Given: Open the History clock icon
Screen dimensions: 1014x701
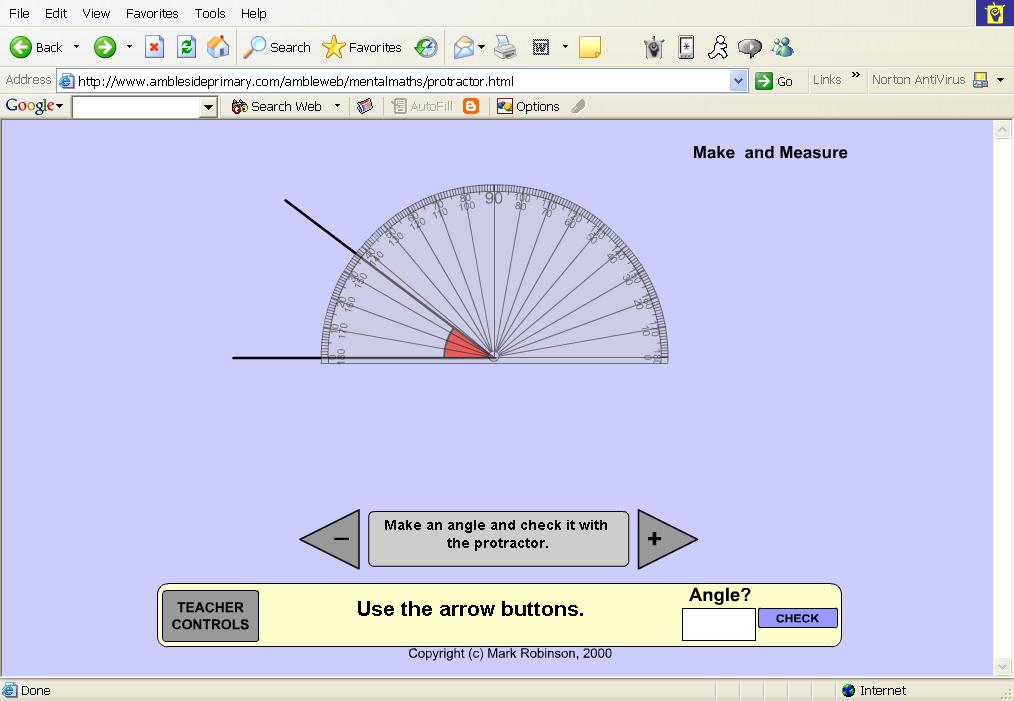Looking at the screenshot, I should (x=426, y=47).
